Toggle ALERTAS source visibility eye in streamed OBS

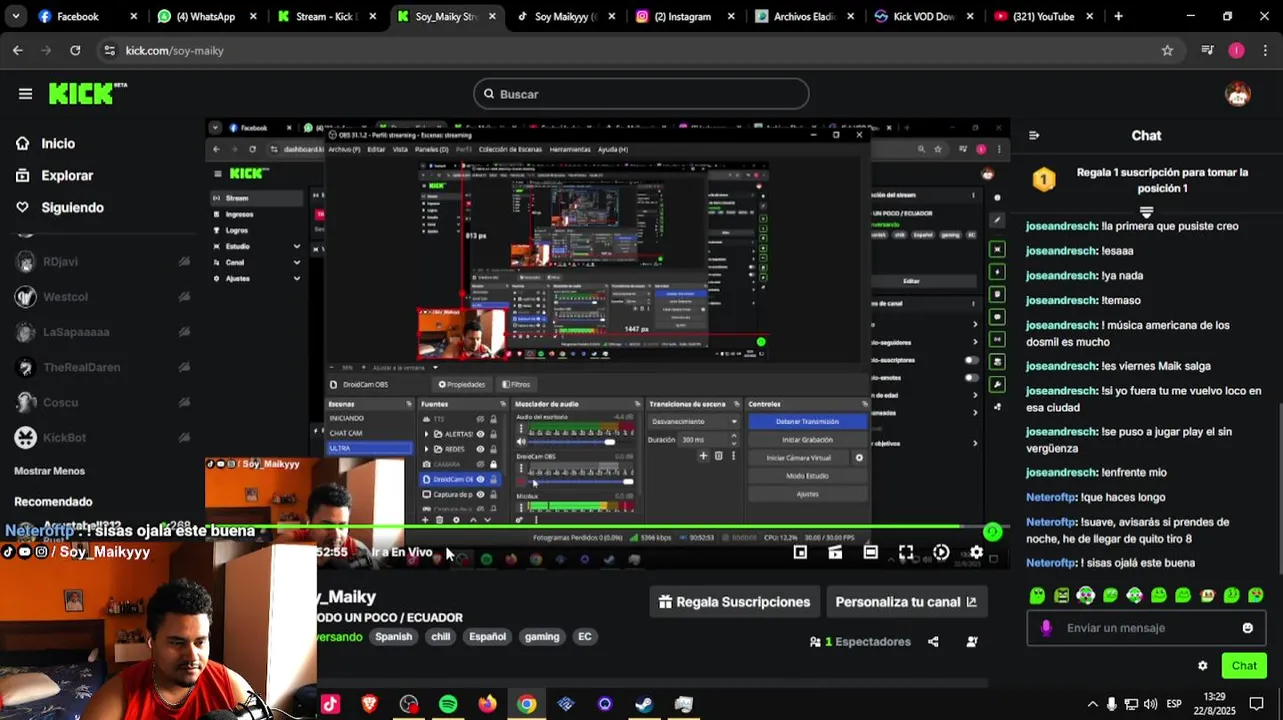click(x=480, y=434)
